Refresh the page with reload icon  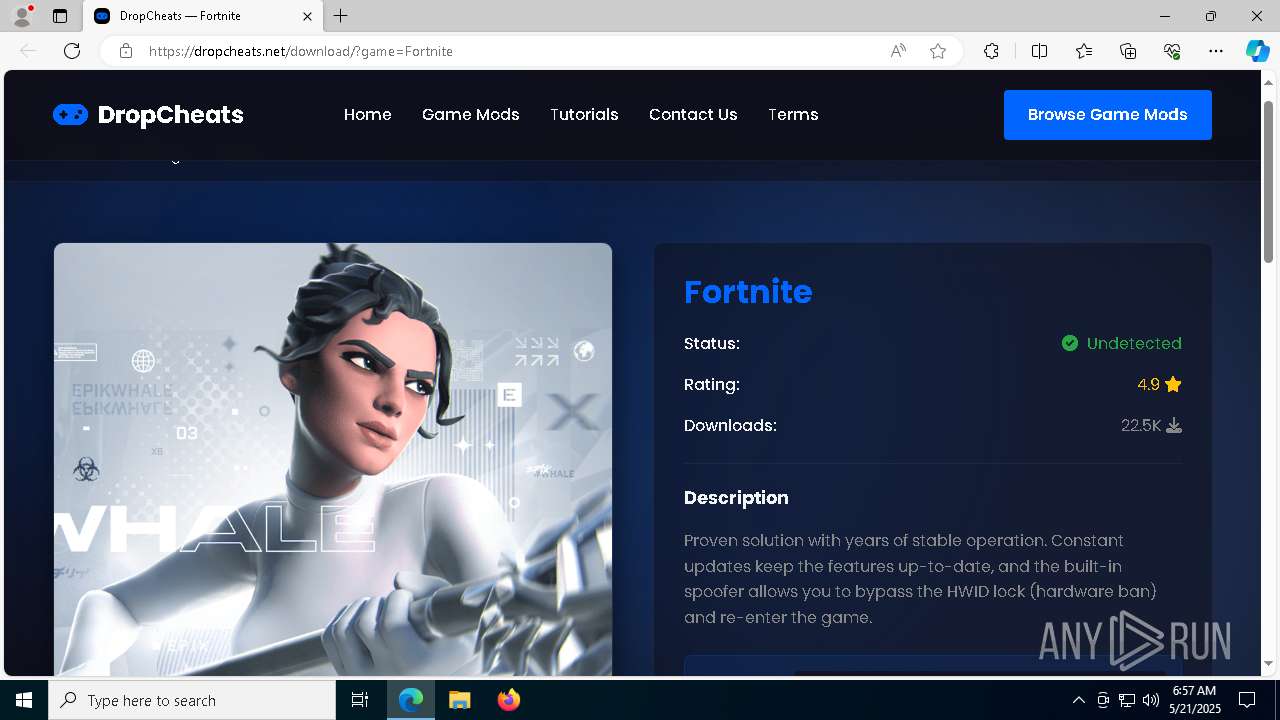click(x=72, y=51)
